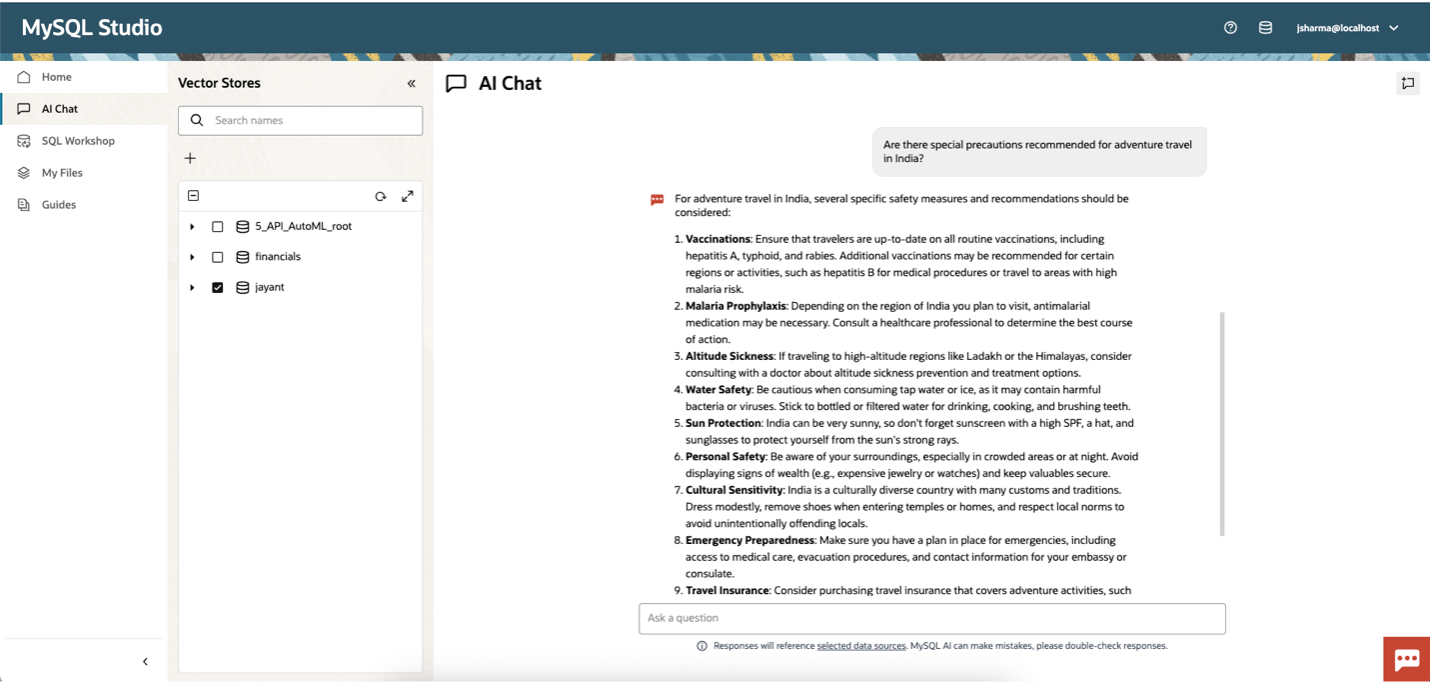Open the help question mark icon
The image size is (1430, 684).
1230,28
